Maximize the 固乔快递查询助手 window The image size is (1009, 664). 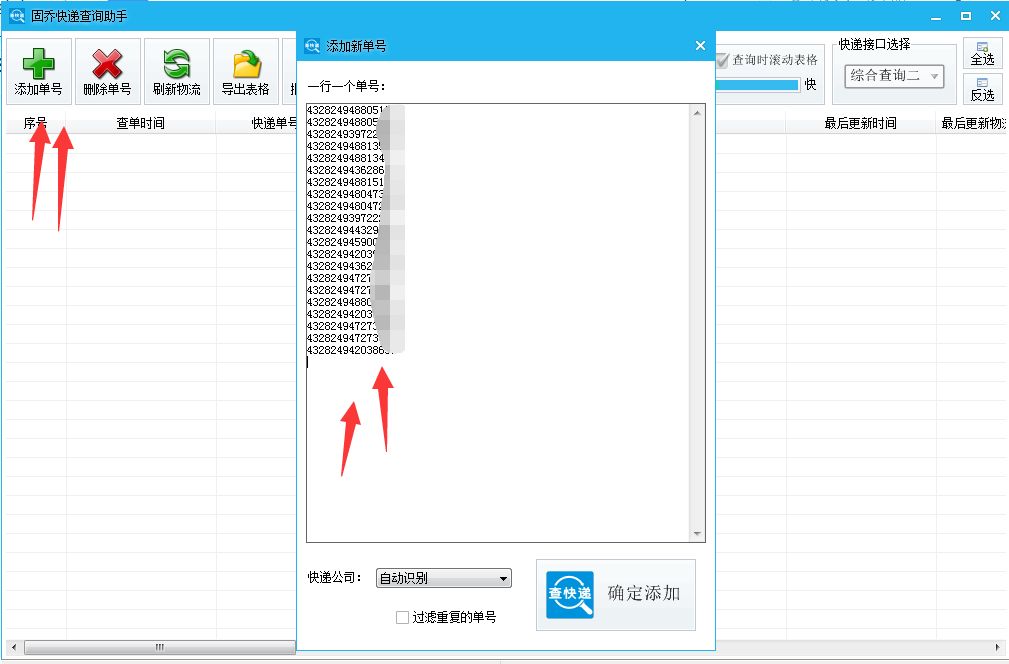coord(966,16)
